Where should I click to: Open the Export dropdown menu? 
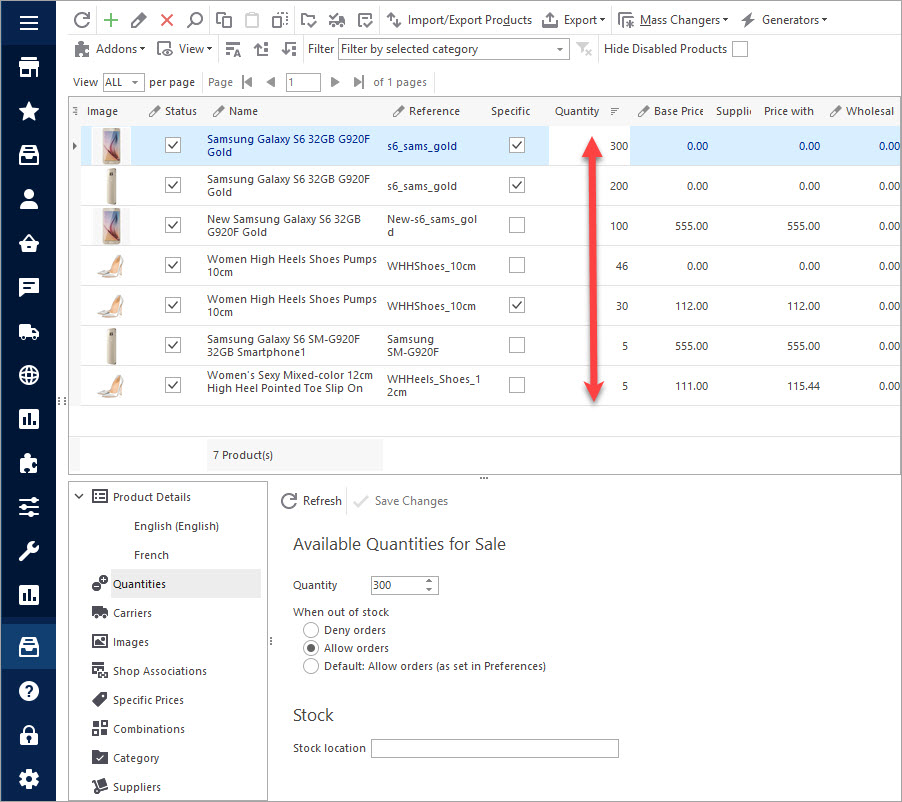click(x=574, y=20)
